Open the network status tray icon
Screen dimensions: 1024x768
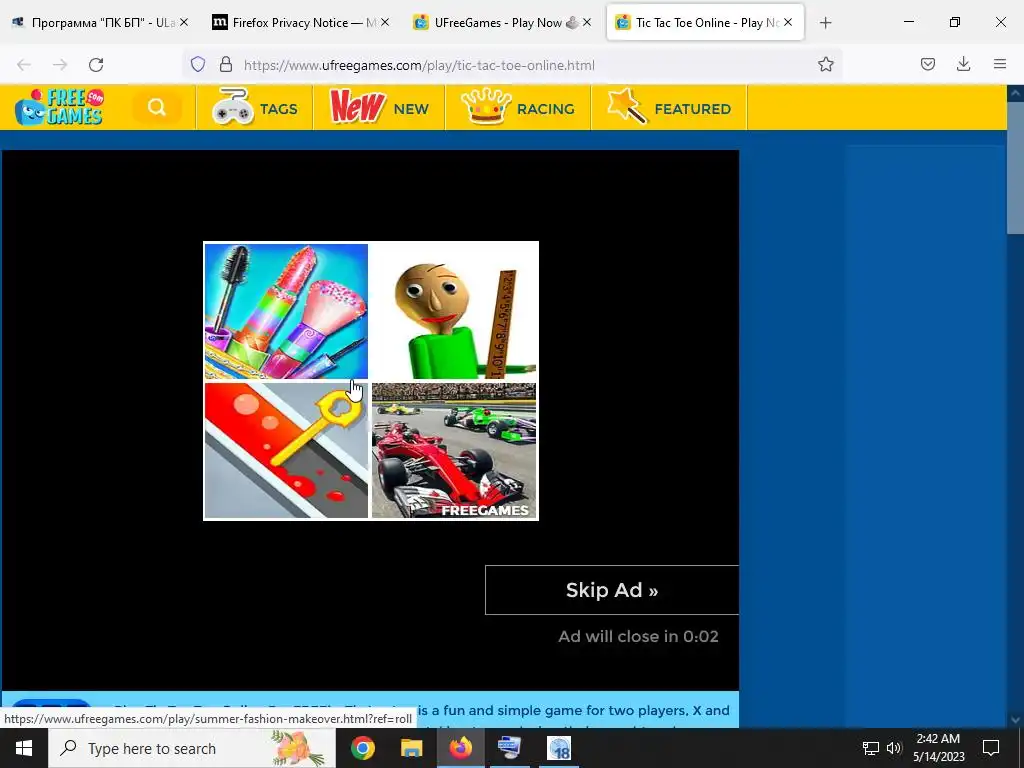tap(871, 748)
